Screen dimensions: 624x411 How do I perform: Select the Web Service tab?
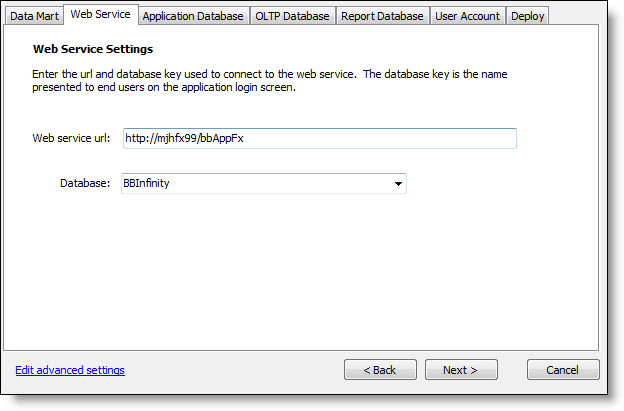tap(100, 15)
